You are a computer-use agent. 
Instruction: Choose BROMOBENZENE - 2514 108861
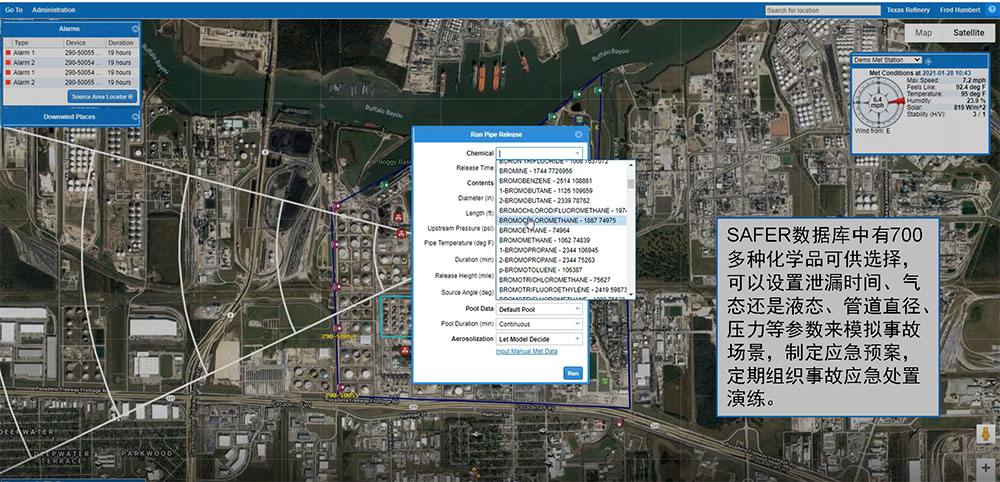point(561,181)
